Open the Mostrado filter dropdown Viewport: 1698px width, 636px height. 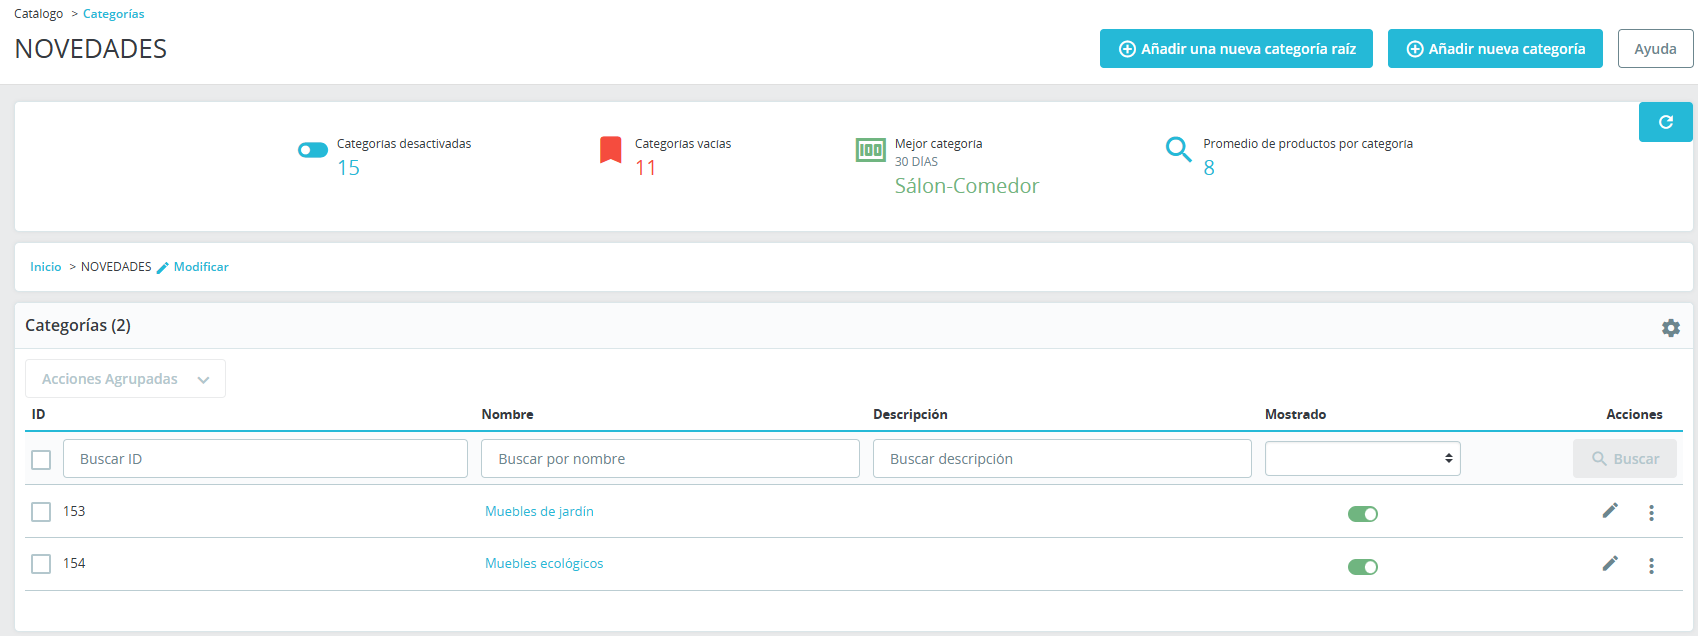tap(1363, 458)
